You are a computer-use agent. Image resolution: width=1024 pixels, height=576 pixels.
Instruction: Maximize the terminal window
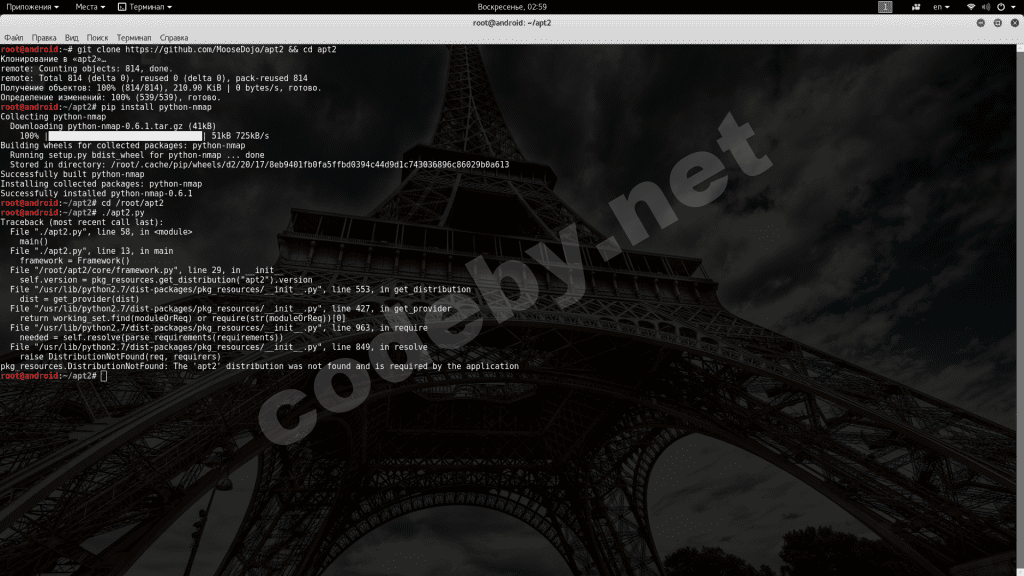click(998, 23)
